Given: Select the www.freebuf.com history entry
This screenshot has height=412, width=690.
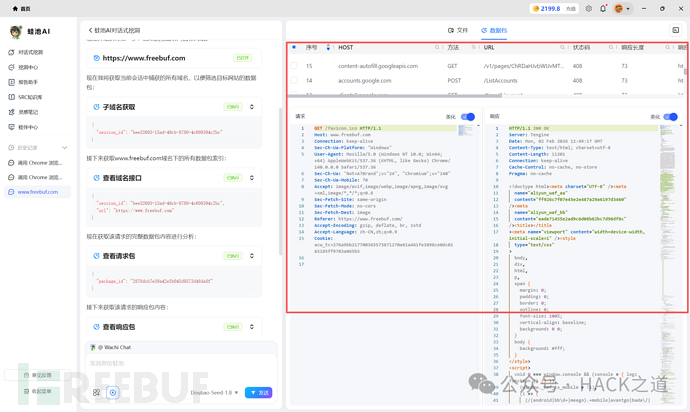Looking at the screenshot, I should click(x=37, y=192).
